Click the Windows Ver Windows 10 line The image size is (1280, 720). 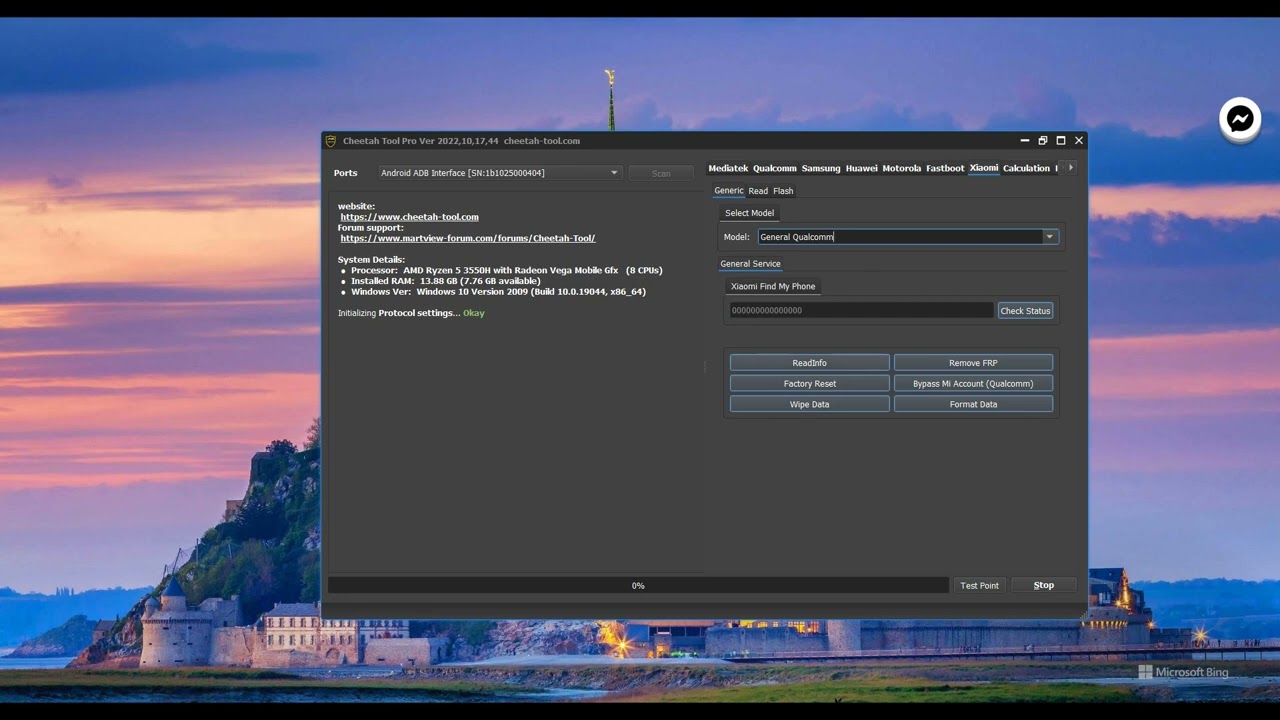[x=498, y=292]
